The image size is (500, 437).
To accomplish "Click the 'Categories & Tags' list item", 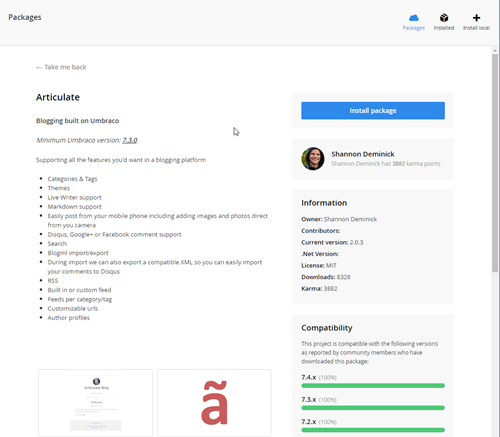I will tap(72, 179).
